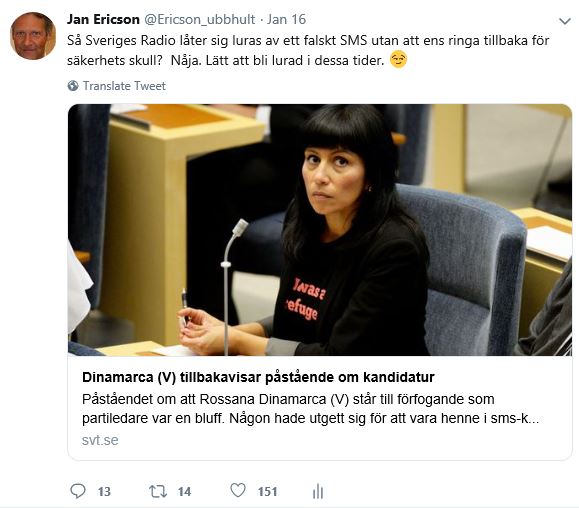Click the retweet count 14

(184, 492)
